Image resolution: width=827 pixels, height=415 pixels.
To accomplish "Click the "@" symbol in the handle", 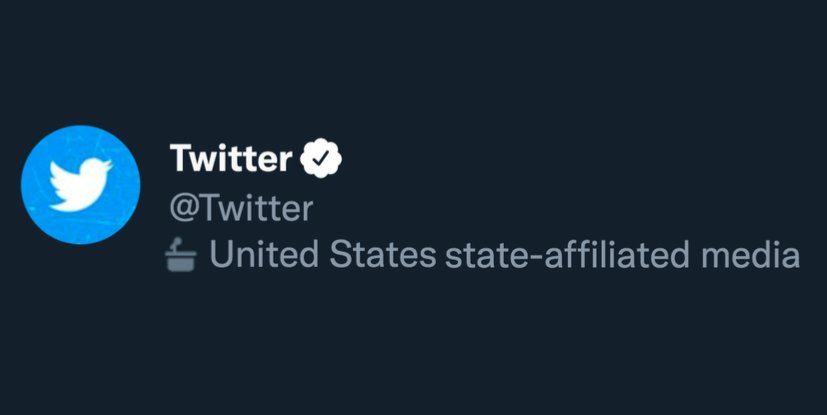I will [x=183, y=209].
